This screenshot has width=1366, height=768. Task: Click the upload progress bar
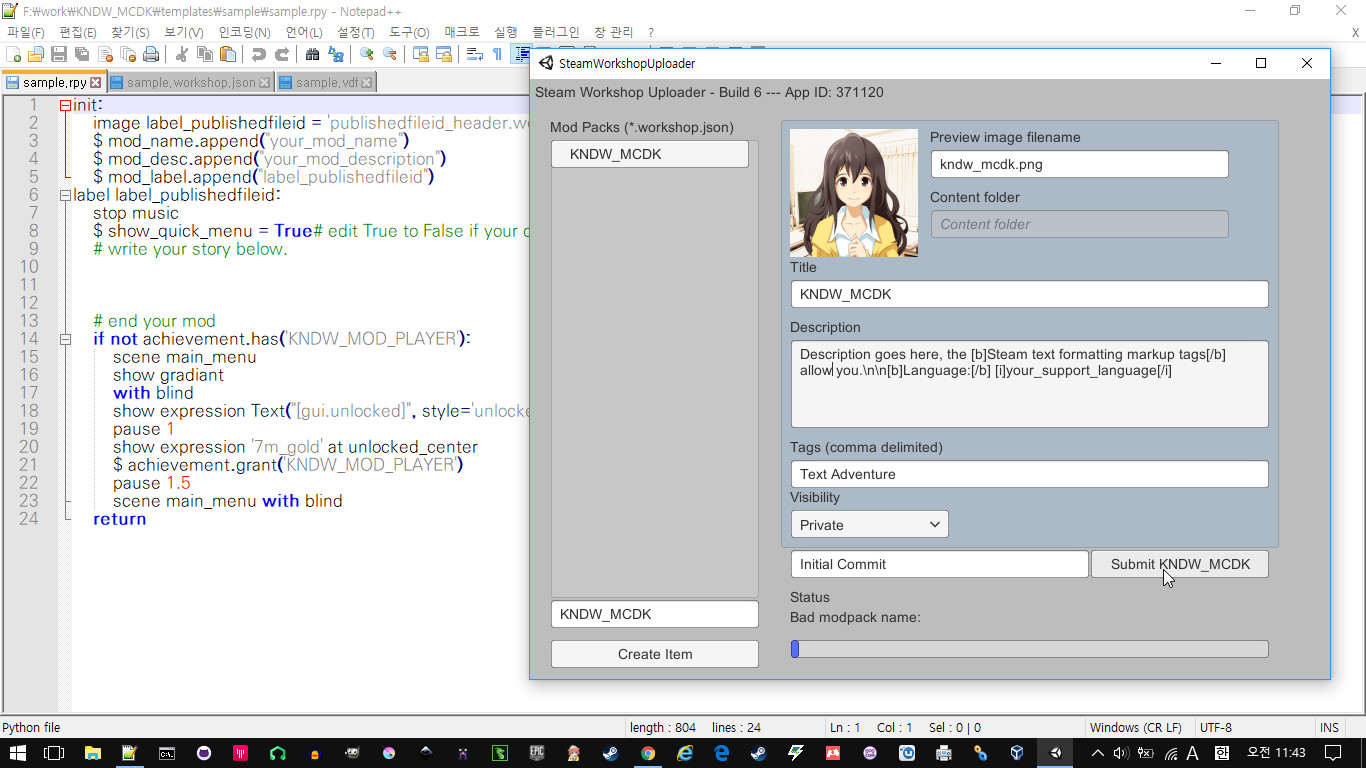click(x=1029, y=649)
